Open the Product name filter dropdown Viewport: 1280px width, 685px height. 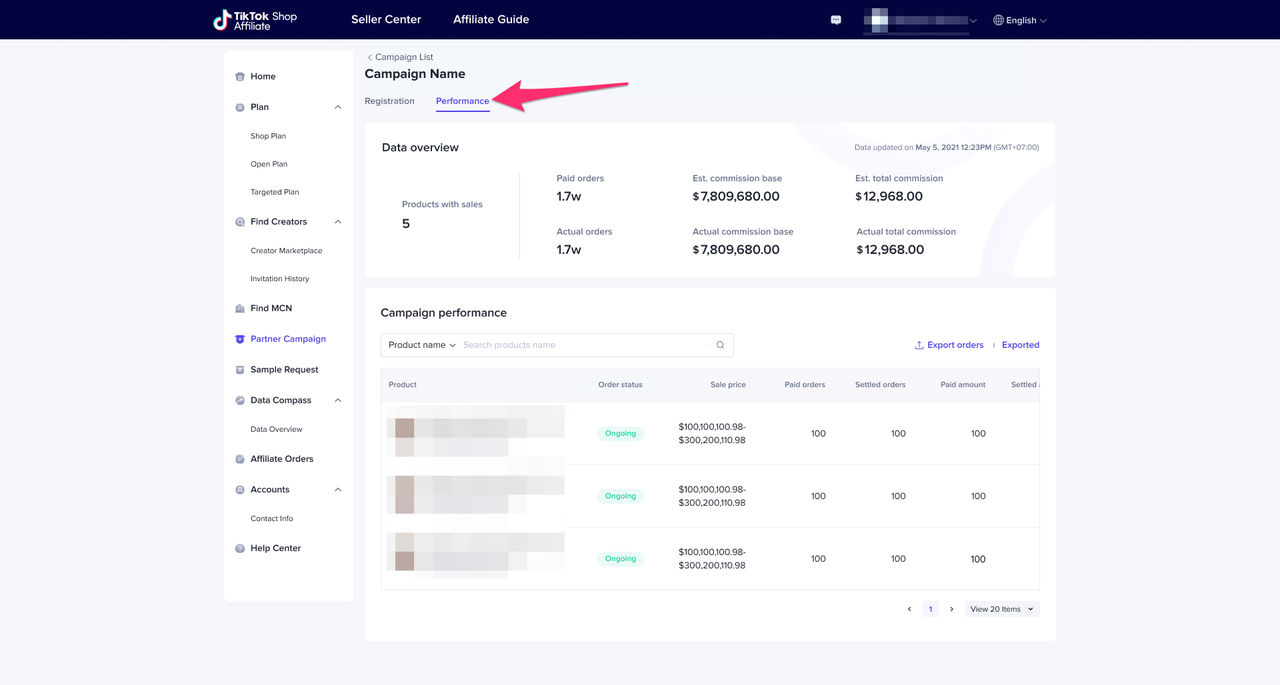click(x=422, y=345)
